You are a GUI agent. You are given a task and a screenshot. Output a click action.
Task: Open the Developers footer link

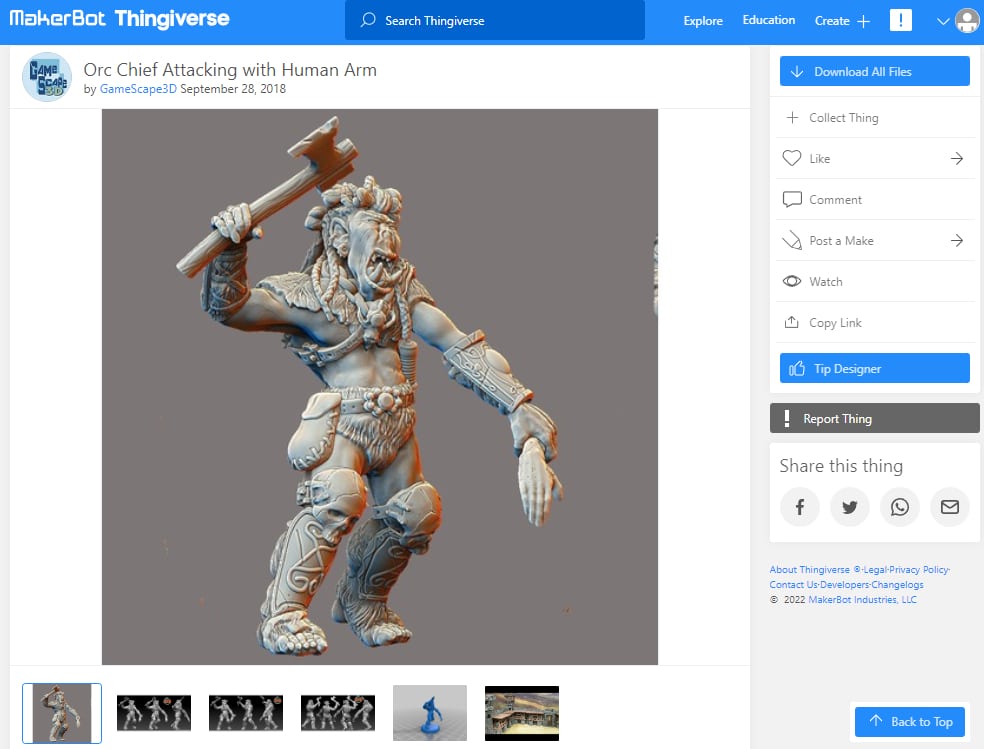(845, 585)
